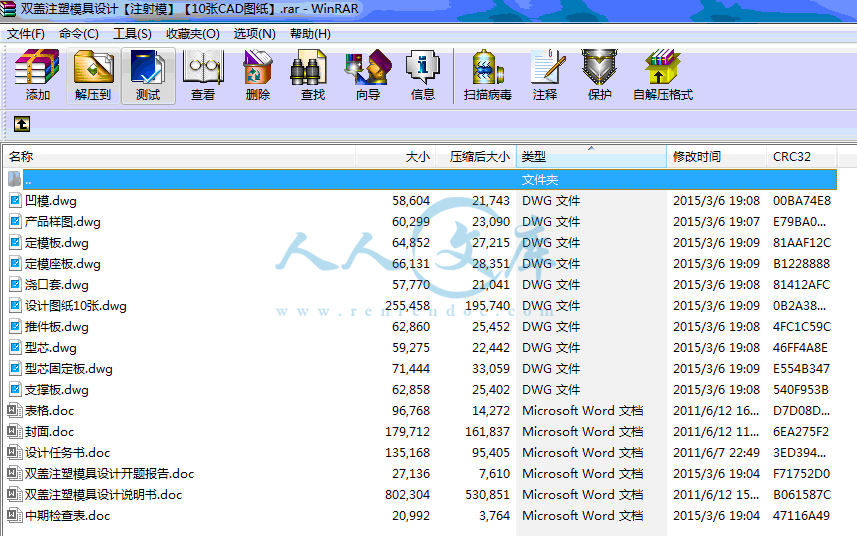857x536 pixels.
Task: Click CRC32 value 00BA74E8
Action: coord(802,201)
